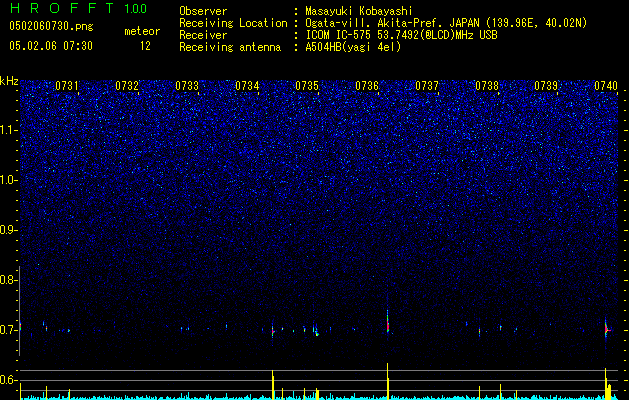Click the Receiver label
The width and height of the screenshot is (629, 400).
point(203,35)
